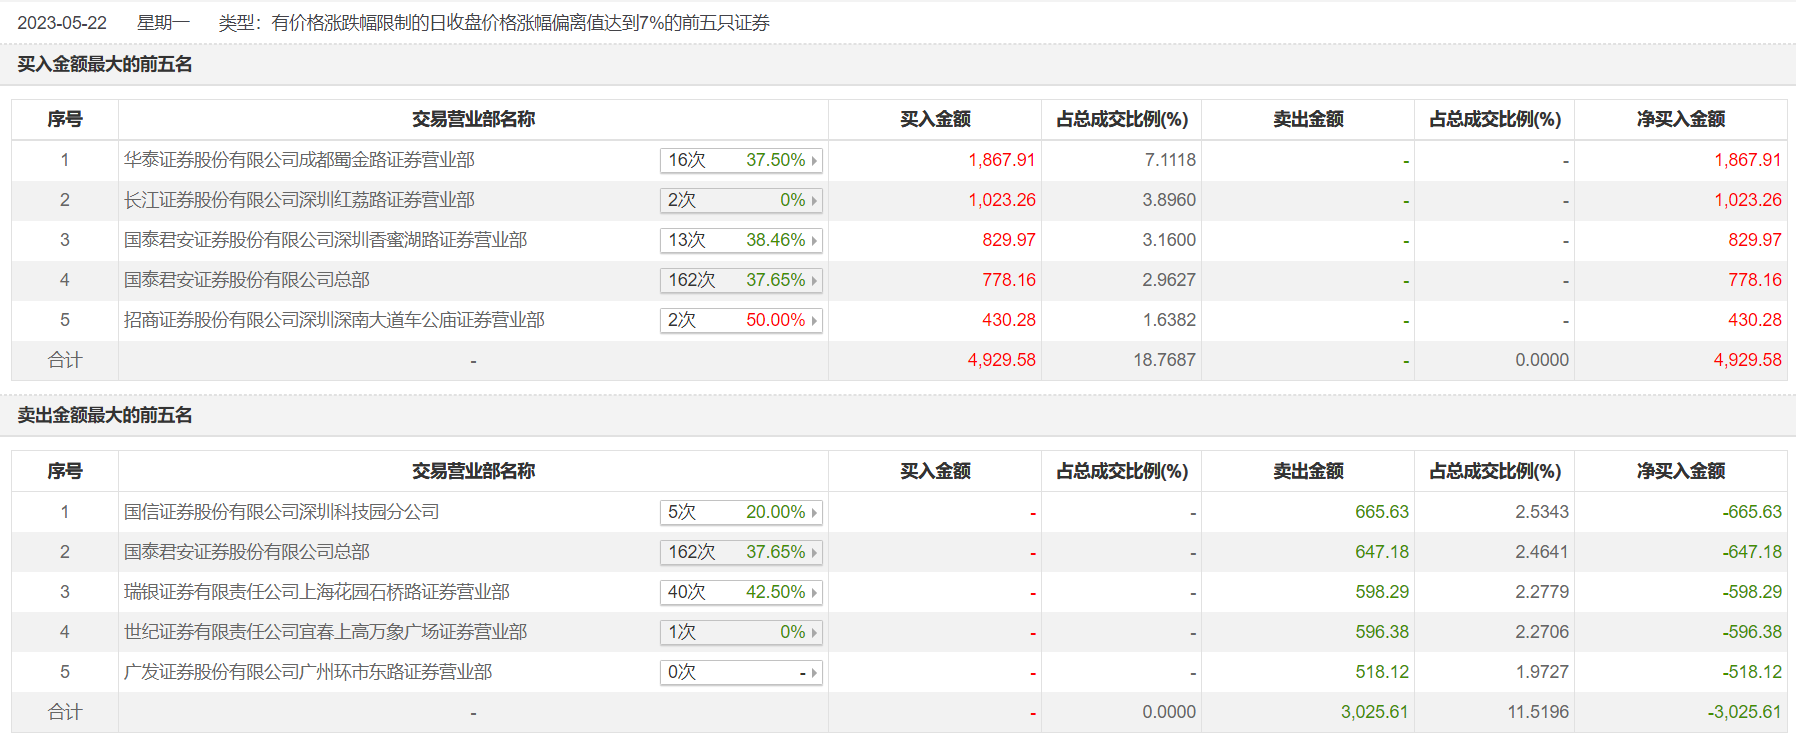The image size is (1796, 739).
Task: Click 买入金额 header in the buy table
Action: click(x=935, y=119)
